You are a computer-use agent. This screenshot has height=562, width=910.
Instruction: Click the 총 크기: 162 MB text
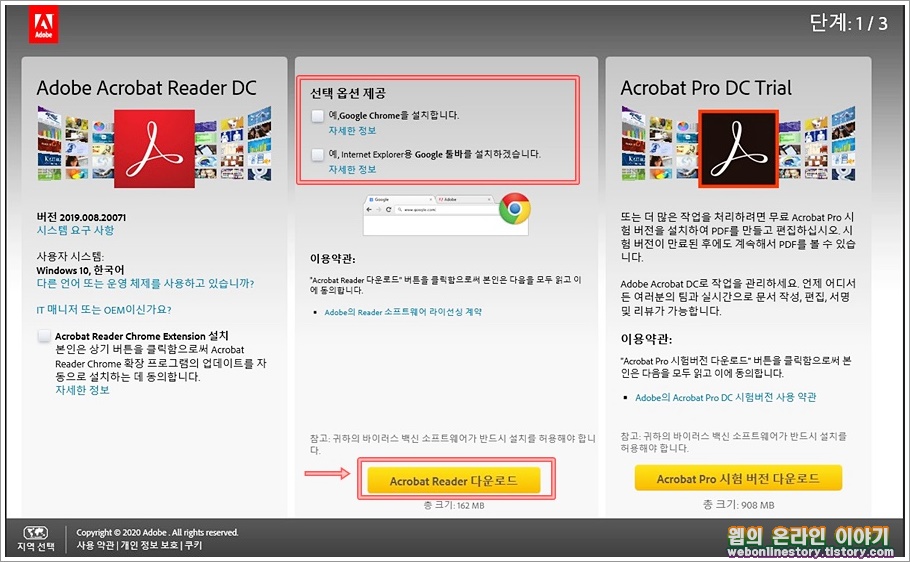pos(454,505)
